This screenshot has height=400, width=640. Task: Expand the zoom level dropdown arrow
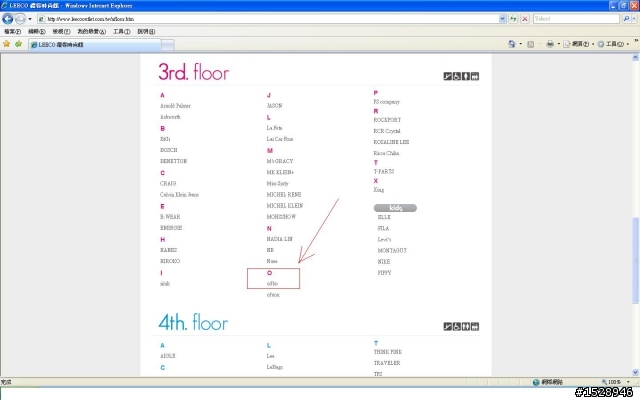tap(628, 382)
